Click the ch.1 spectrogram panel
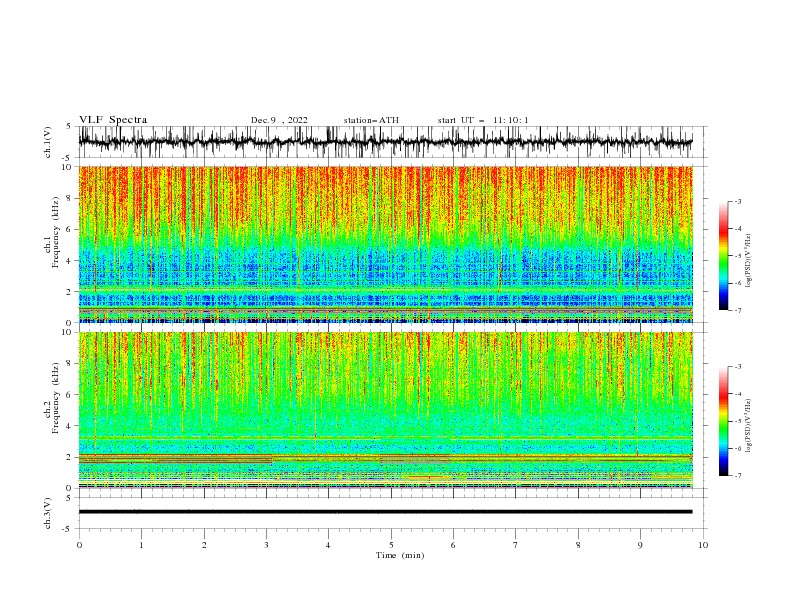The width and height of the screenshot is (792, 612). click(x=385, y=244)
